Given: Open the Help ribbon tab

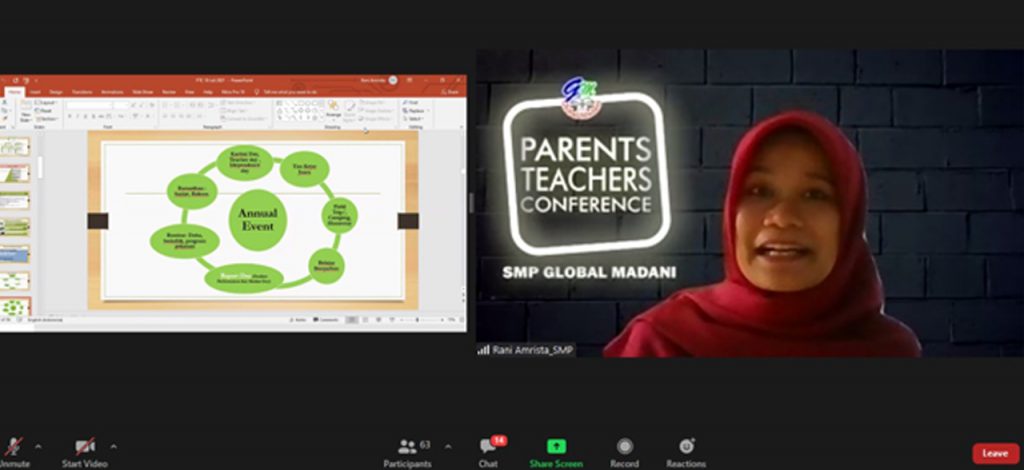Looking at the screenshot, I should 208,92.
